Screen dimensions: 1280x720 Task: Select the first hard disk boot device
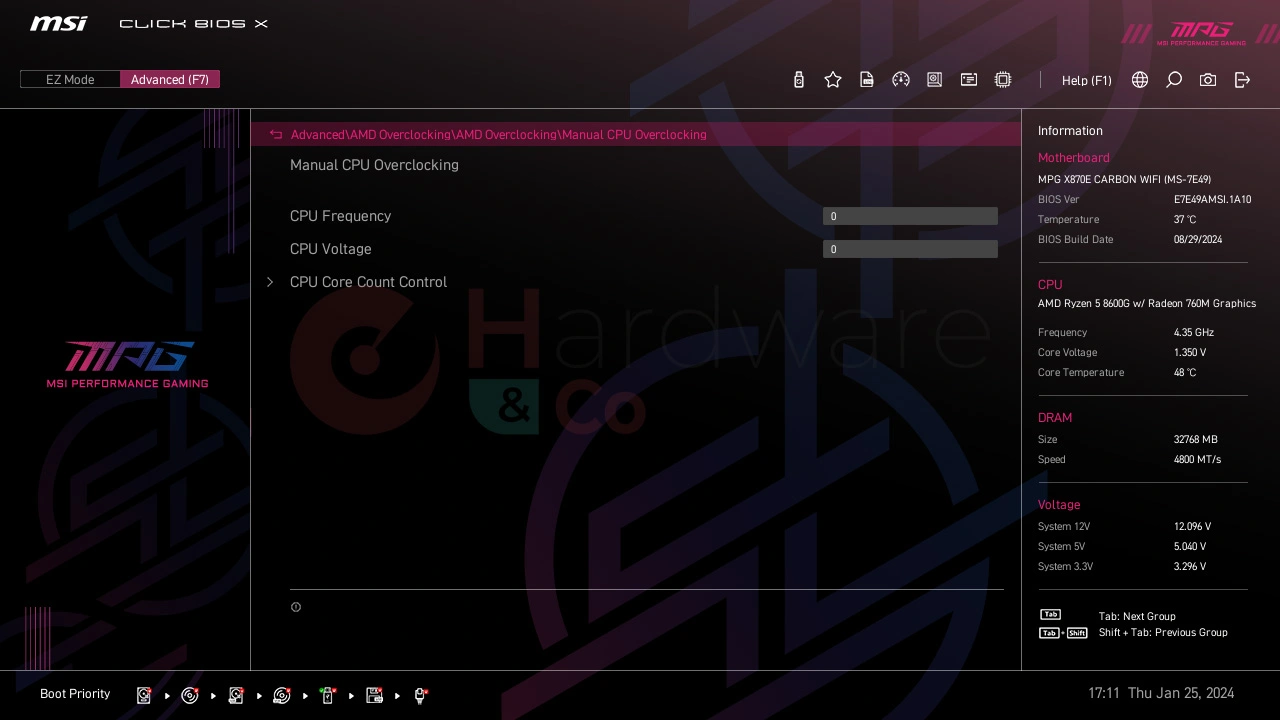coord(145,695)
